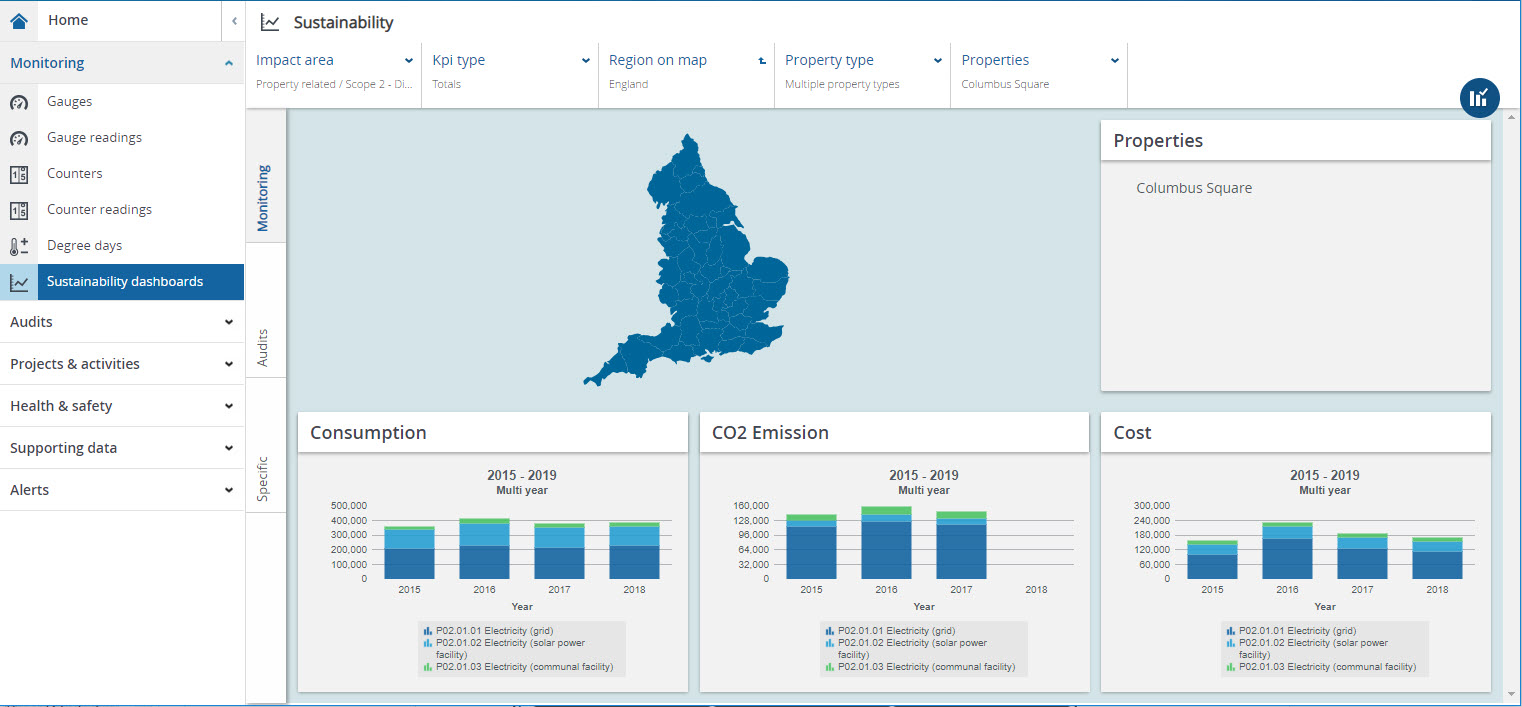Expand the Kpi type dropdown
This screenshot has width=1522, height=707.
coord(587,60)
